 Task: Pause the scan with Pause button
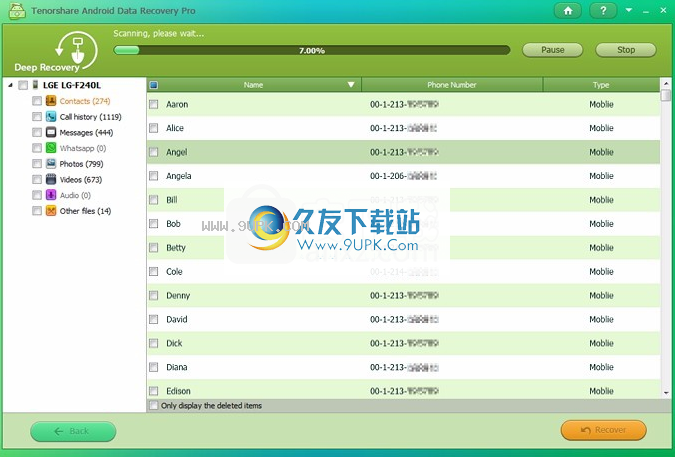point(552,50)
